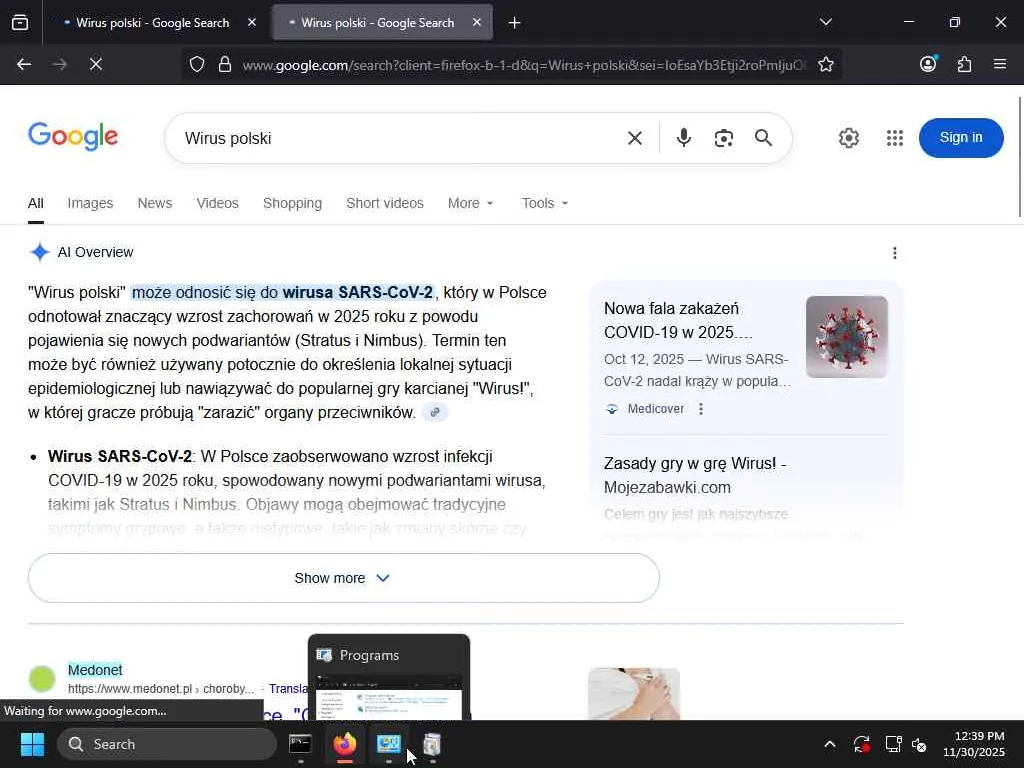Open Google quick settings gear
The image size is (1024, 768).
pos(848,138)
